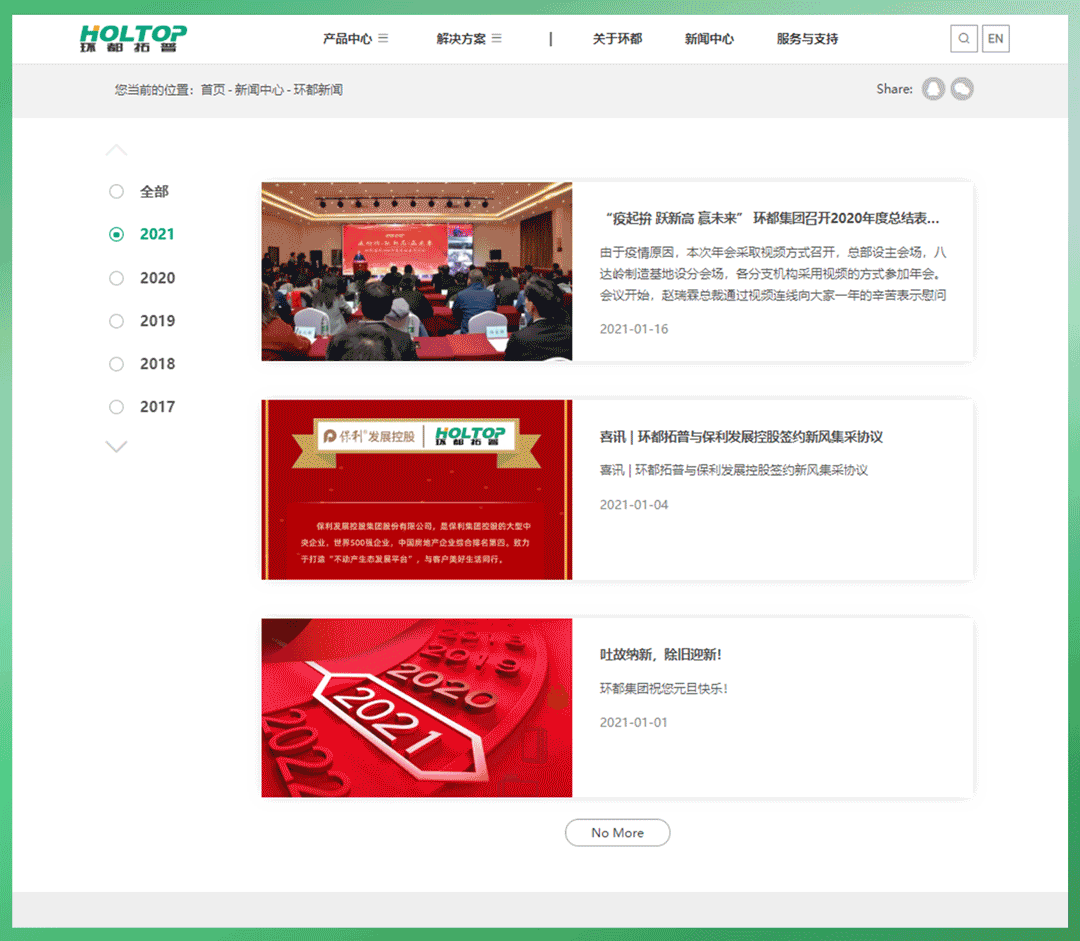Screen dimensions: 1080x941
Task: Open the 2021 new year thumbnail
Action: pyautogui.click(x=417, y=707)
